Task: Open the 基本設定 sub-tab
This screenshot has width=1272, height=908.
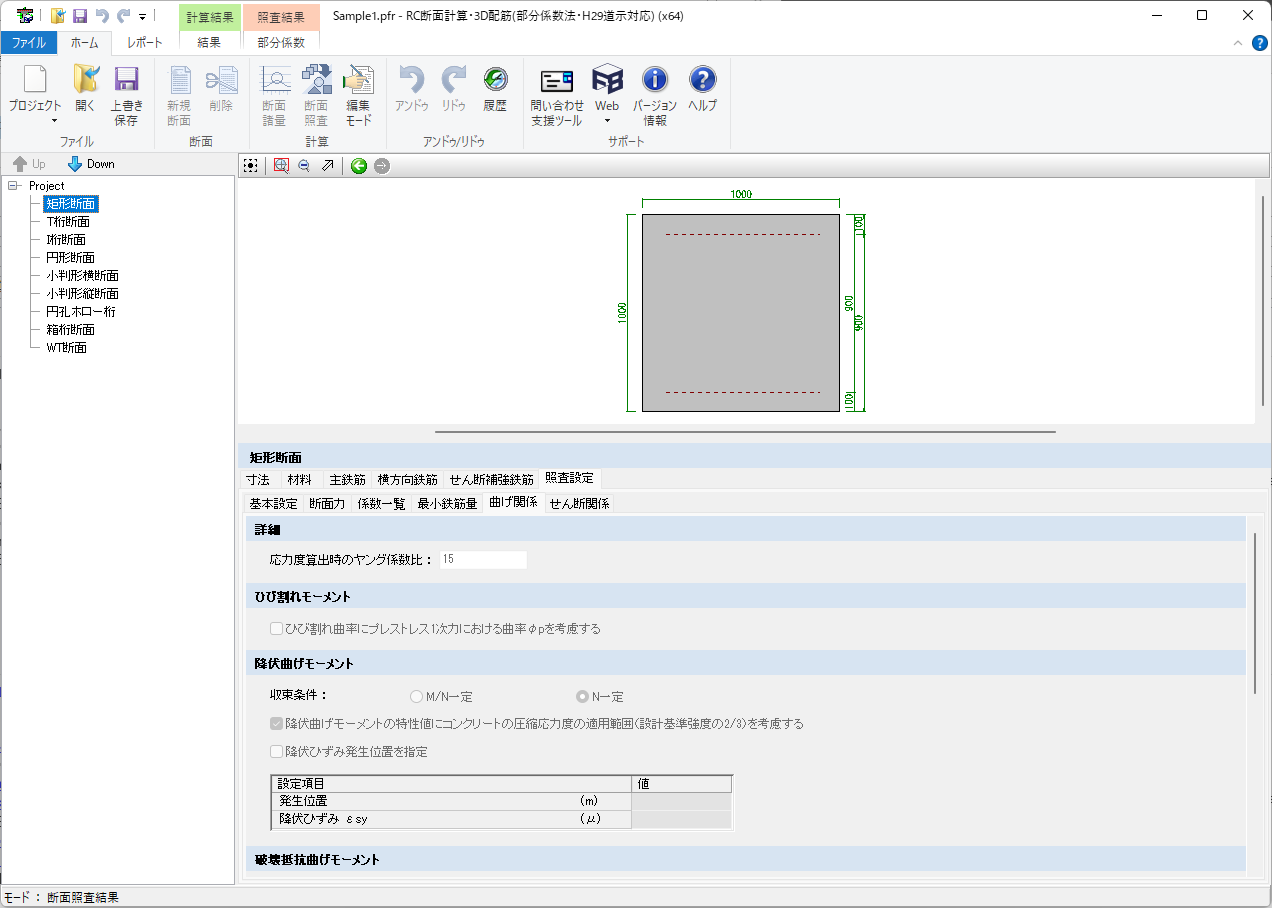Action: tap(273, 504)
